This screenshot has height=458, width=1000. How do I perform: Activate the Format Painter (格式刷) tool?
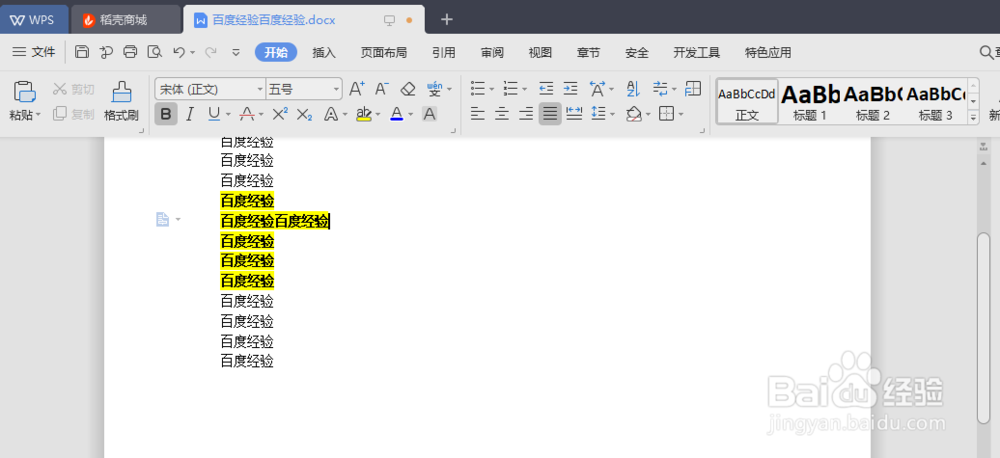click(x=121, y=101)
